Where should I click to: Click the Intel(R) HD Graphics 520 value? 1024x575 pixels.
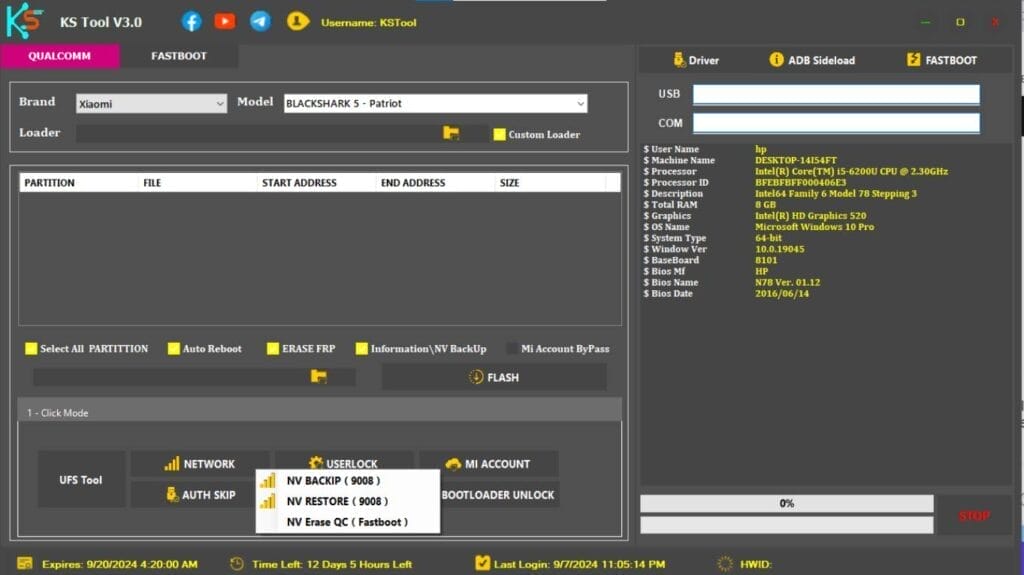pos(810,216)
